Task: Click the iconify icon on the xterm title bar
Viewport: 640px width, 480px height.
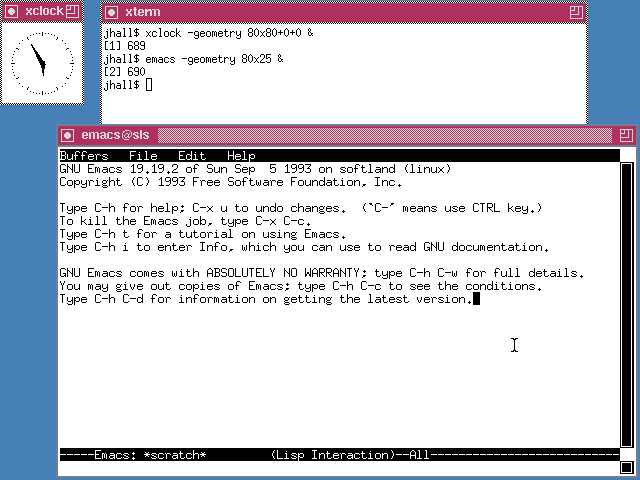Action: pyautogui.click(x=111, y=12)
